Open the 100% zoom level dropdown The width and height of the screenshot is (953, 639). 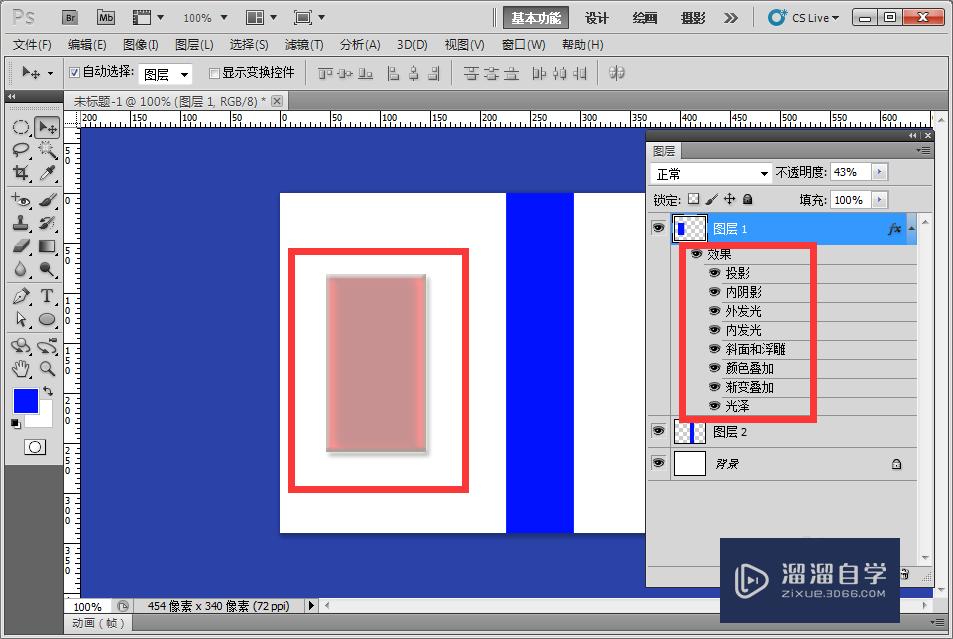pyautogui.click(x=224, y=18)
